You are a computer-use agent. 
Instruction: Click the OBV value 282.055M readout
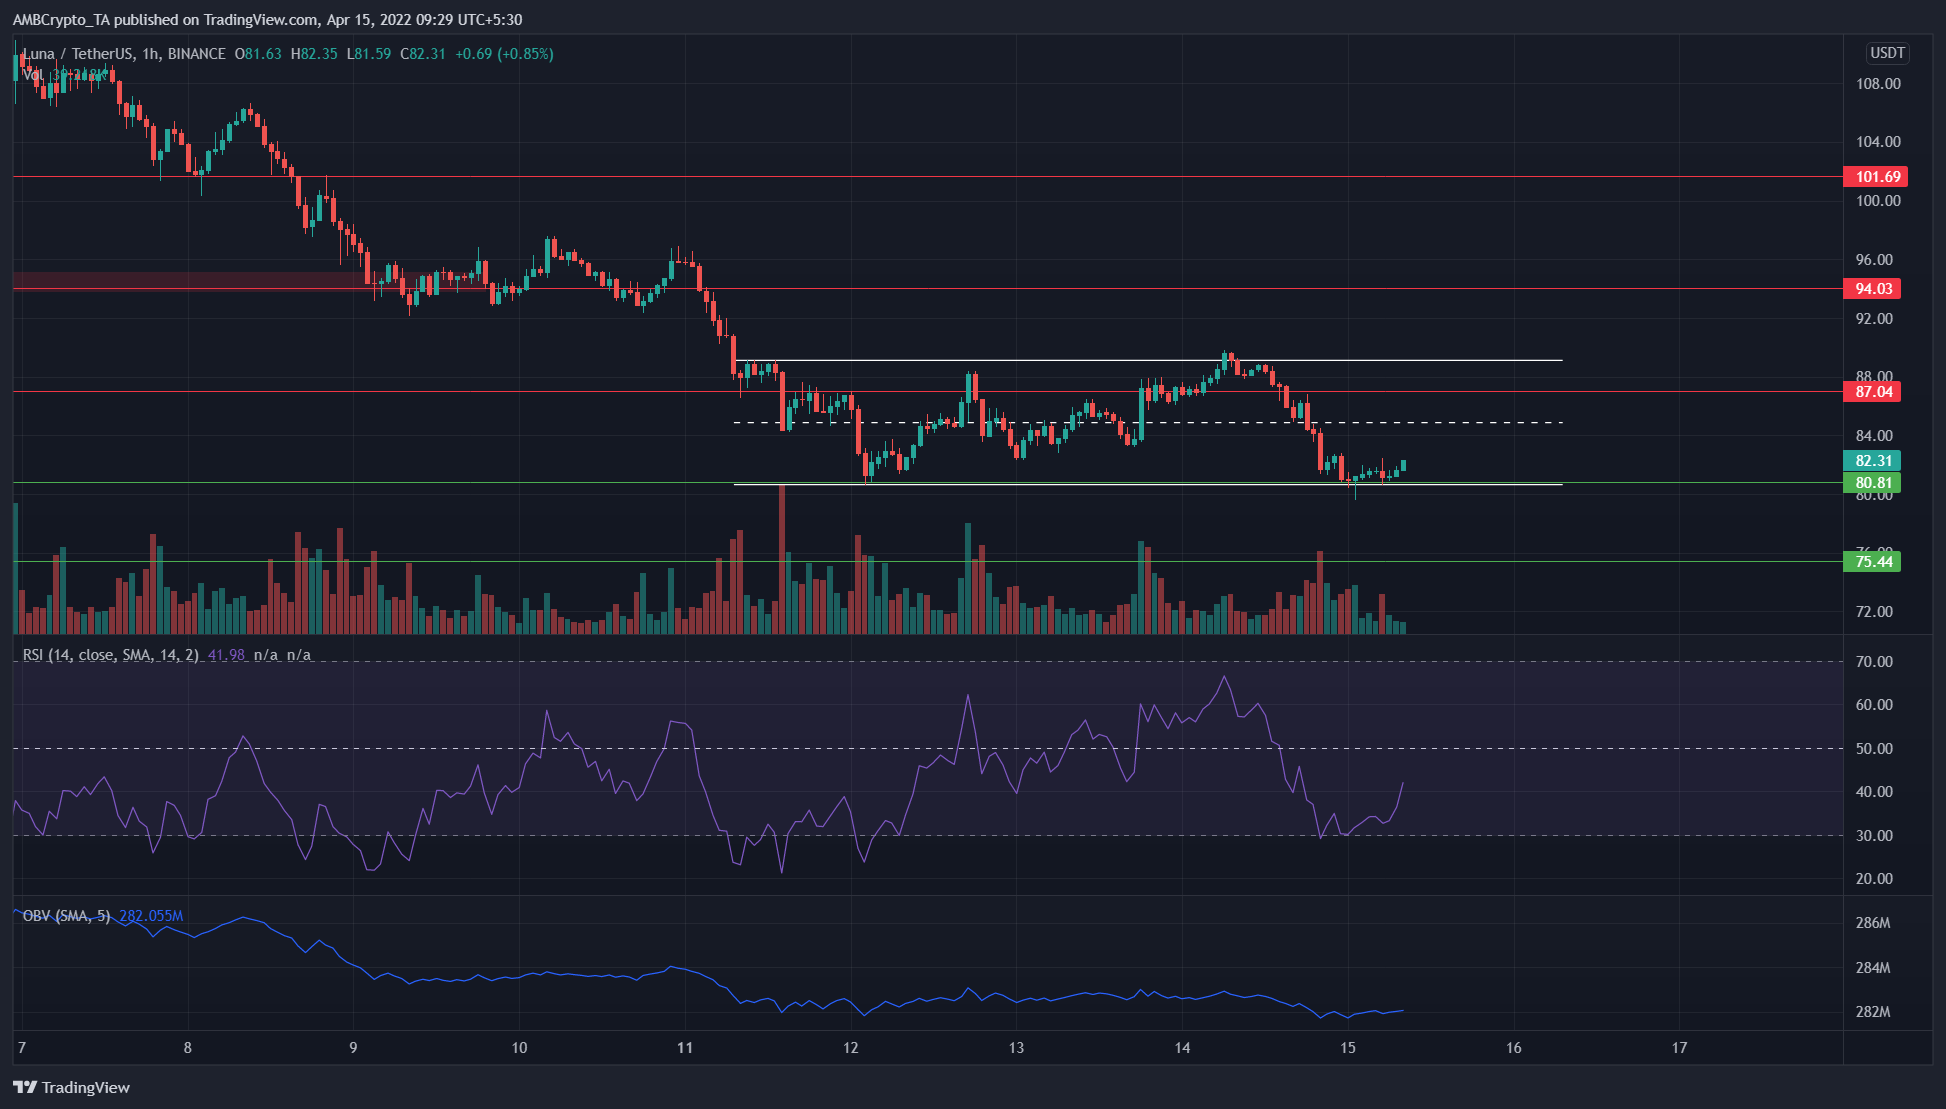click(151, 916)
